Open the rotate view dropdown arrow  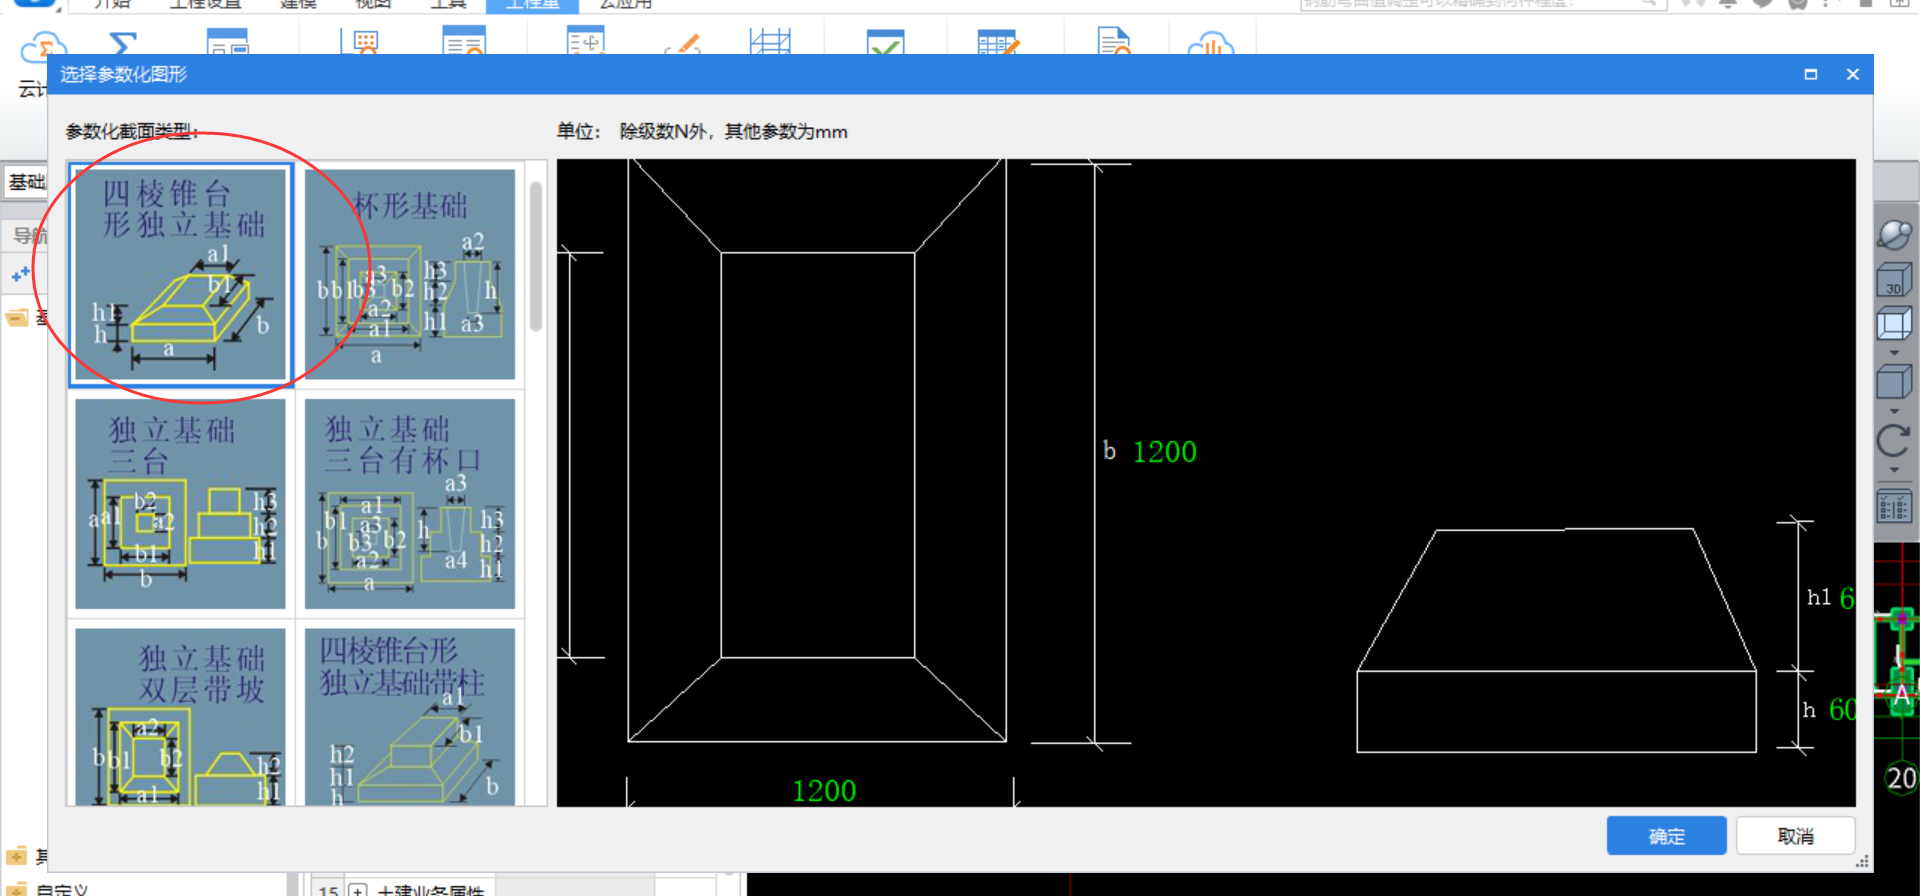point(1894,470)
